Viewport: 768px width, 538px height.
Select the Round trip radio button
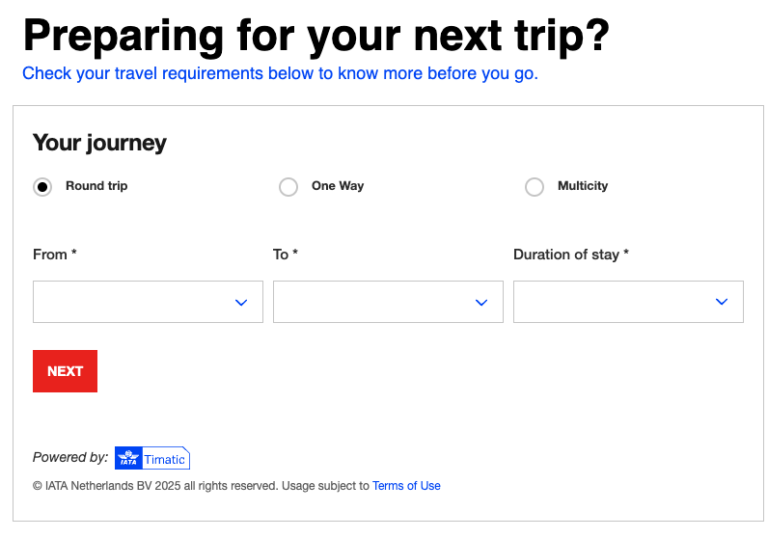[42, 187]
